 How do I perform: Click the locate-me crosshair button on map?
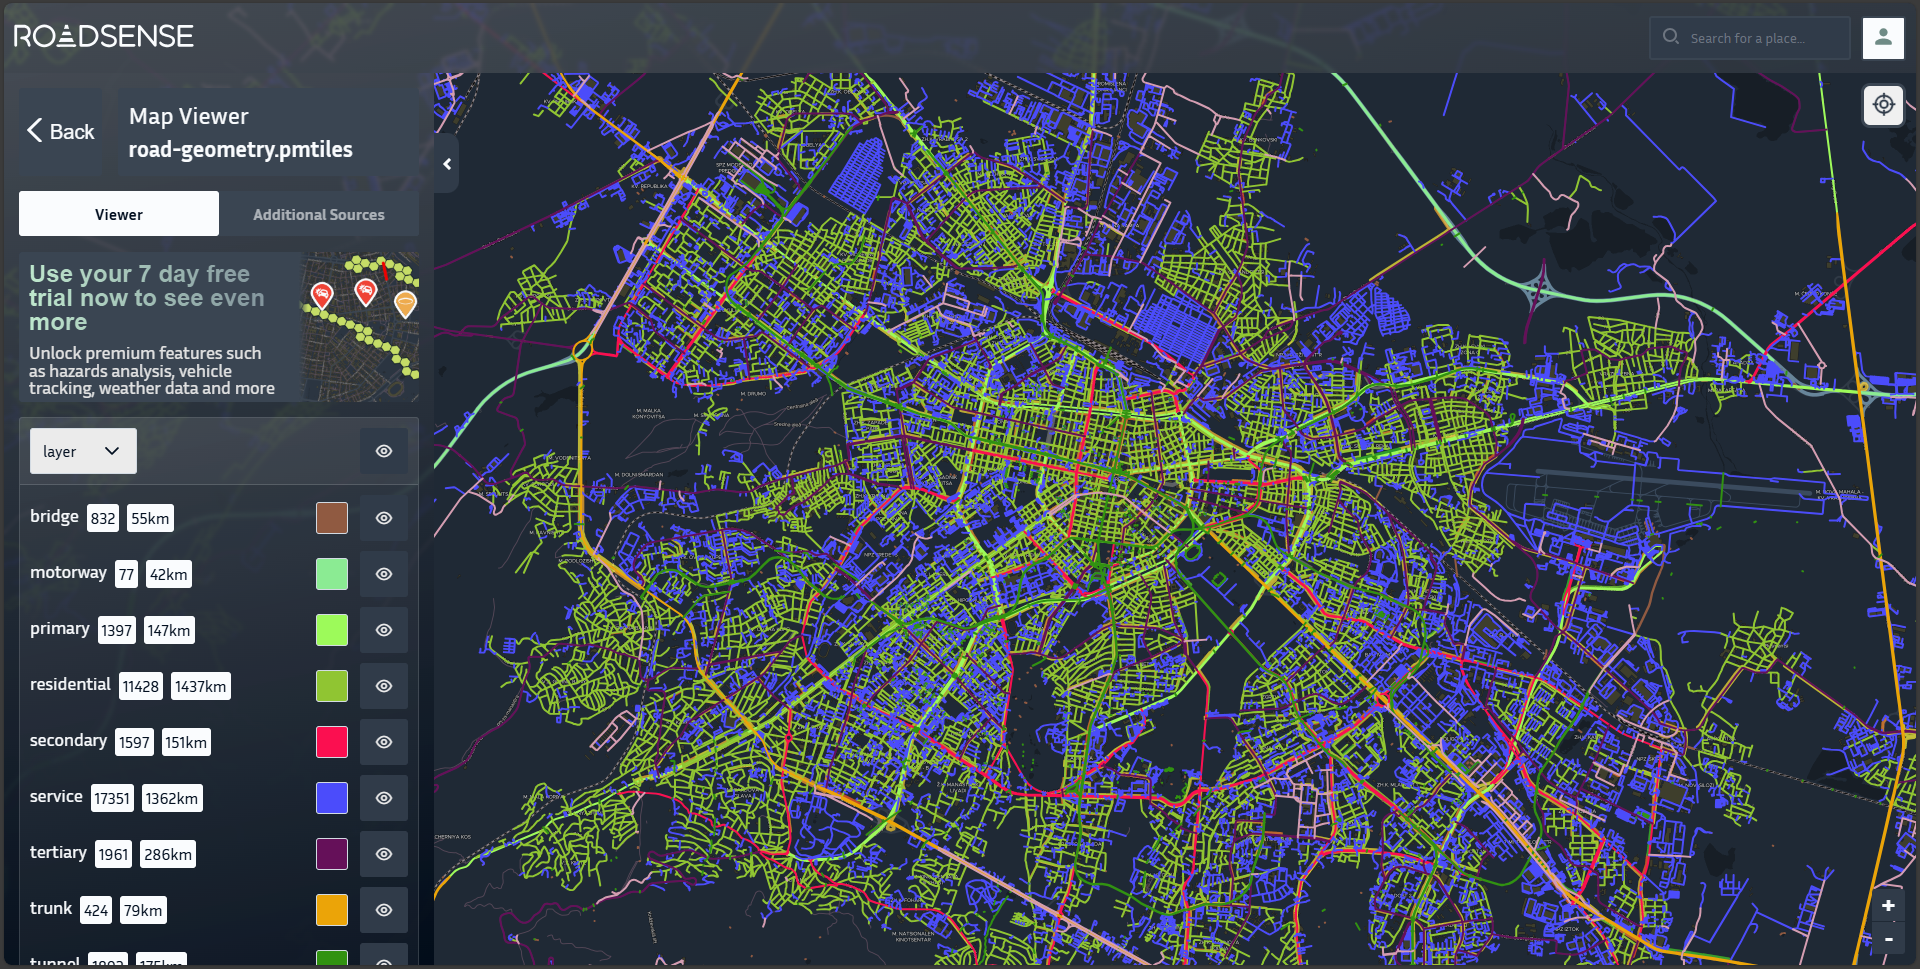(1884, 104)
